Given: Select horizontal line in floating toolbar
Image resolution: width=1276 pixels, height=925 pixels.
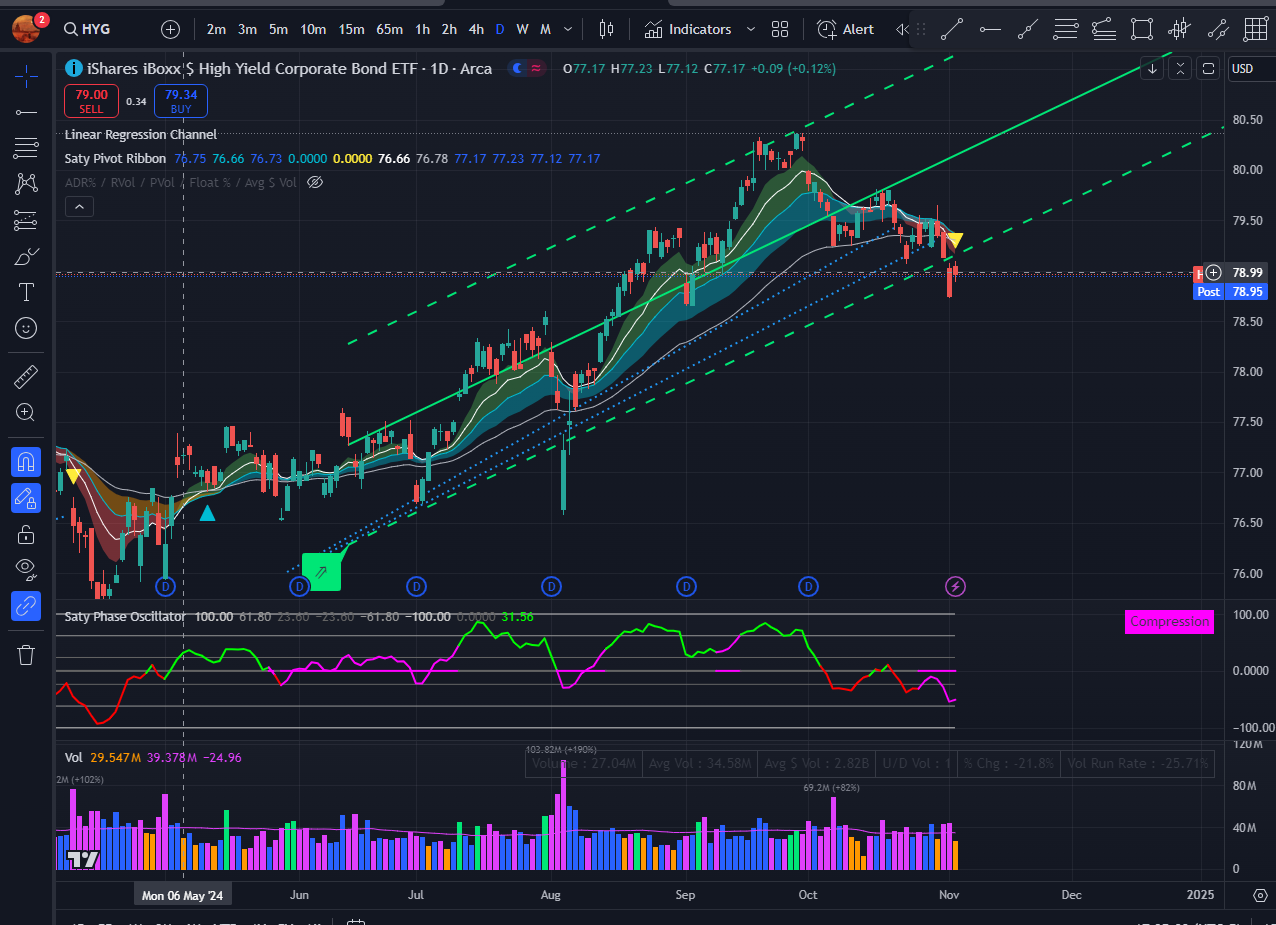Looking at the screenshot, I should [x=990, y=29].
